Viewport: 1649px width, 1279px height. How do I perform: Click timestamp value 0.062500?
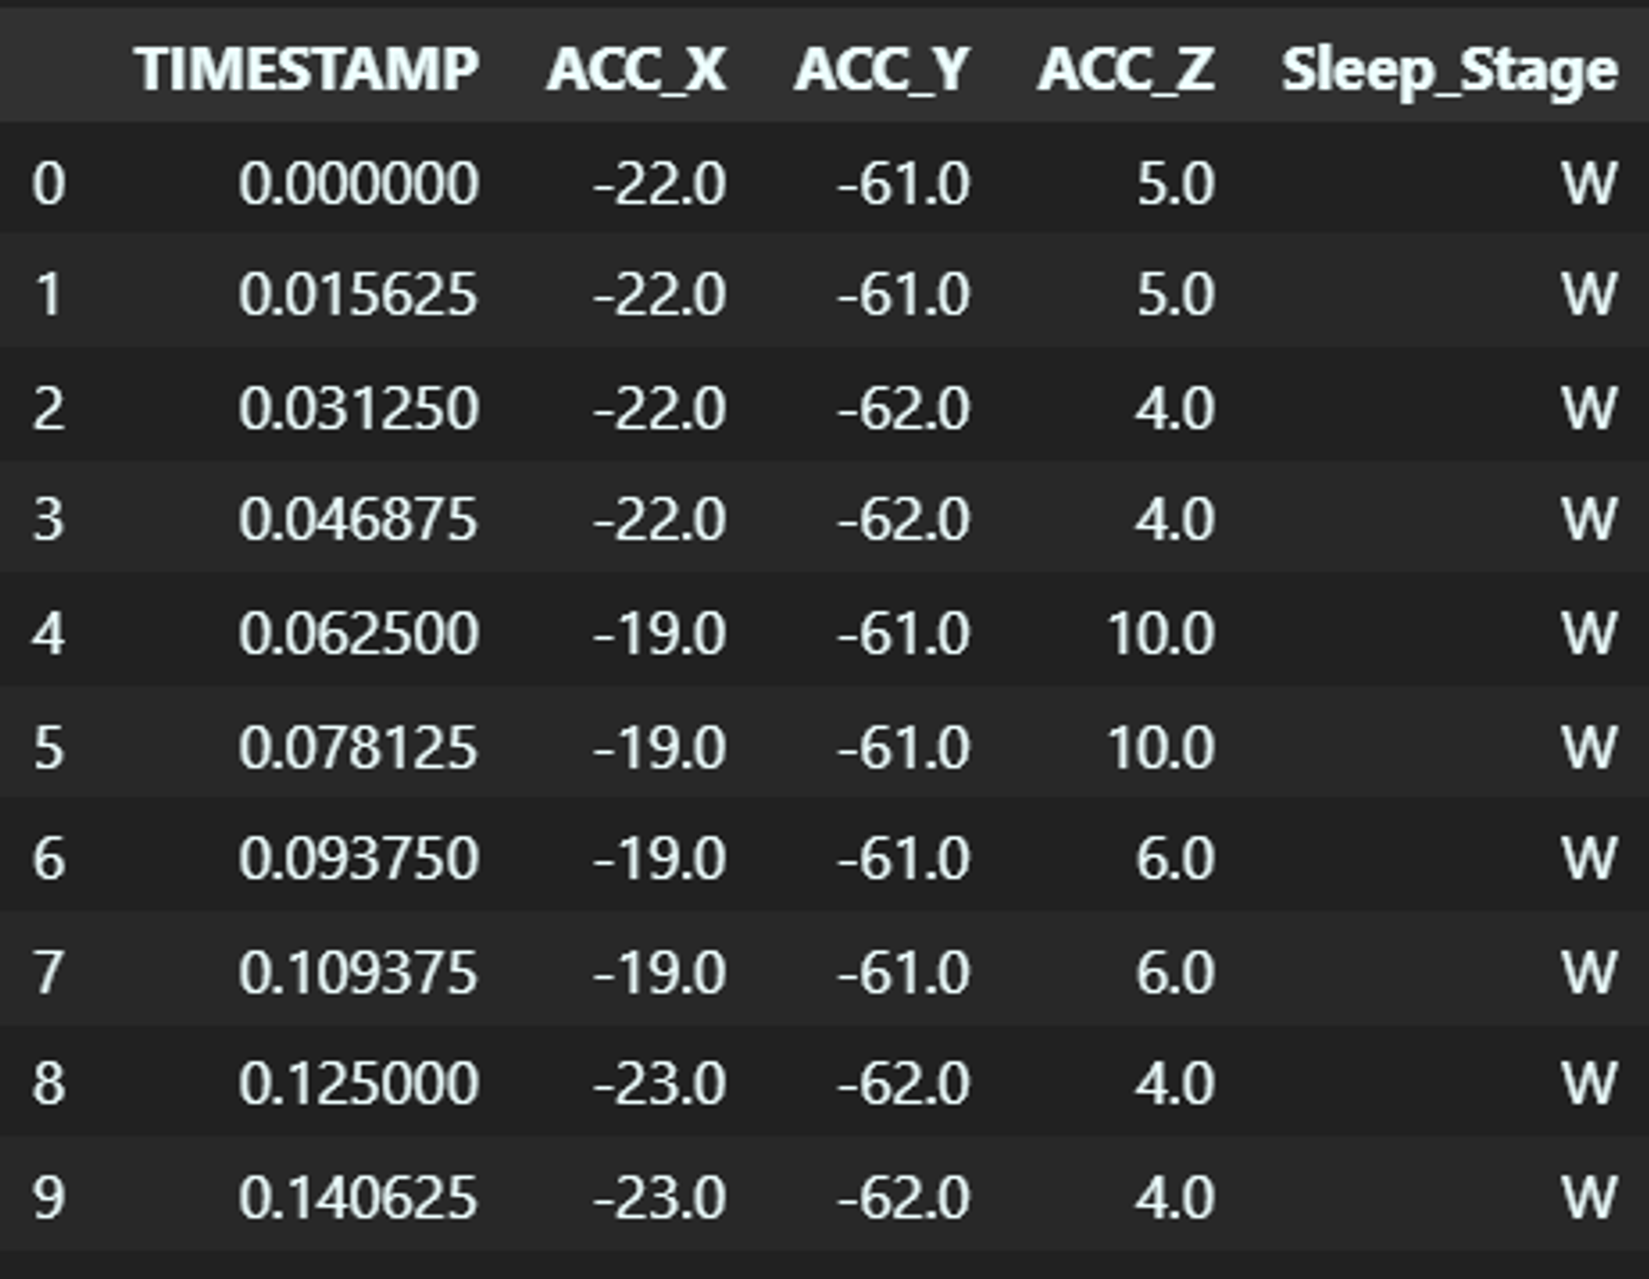tap(358, 634)
